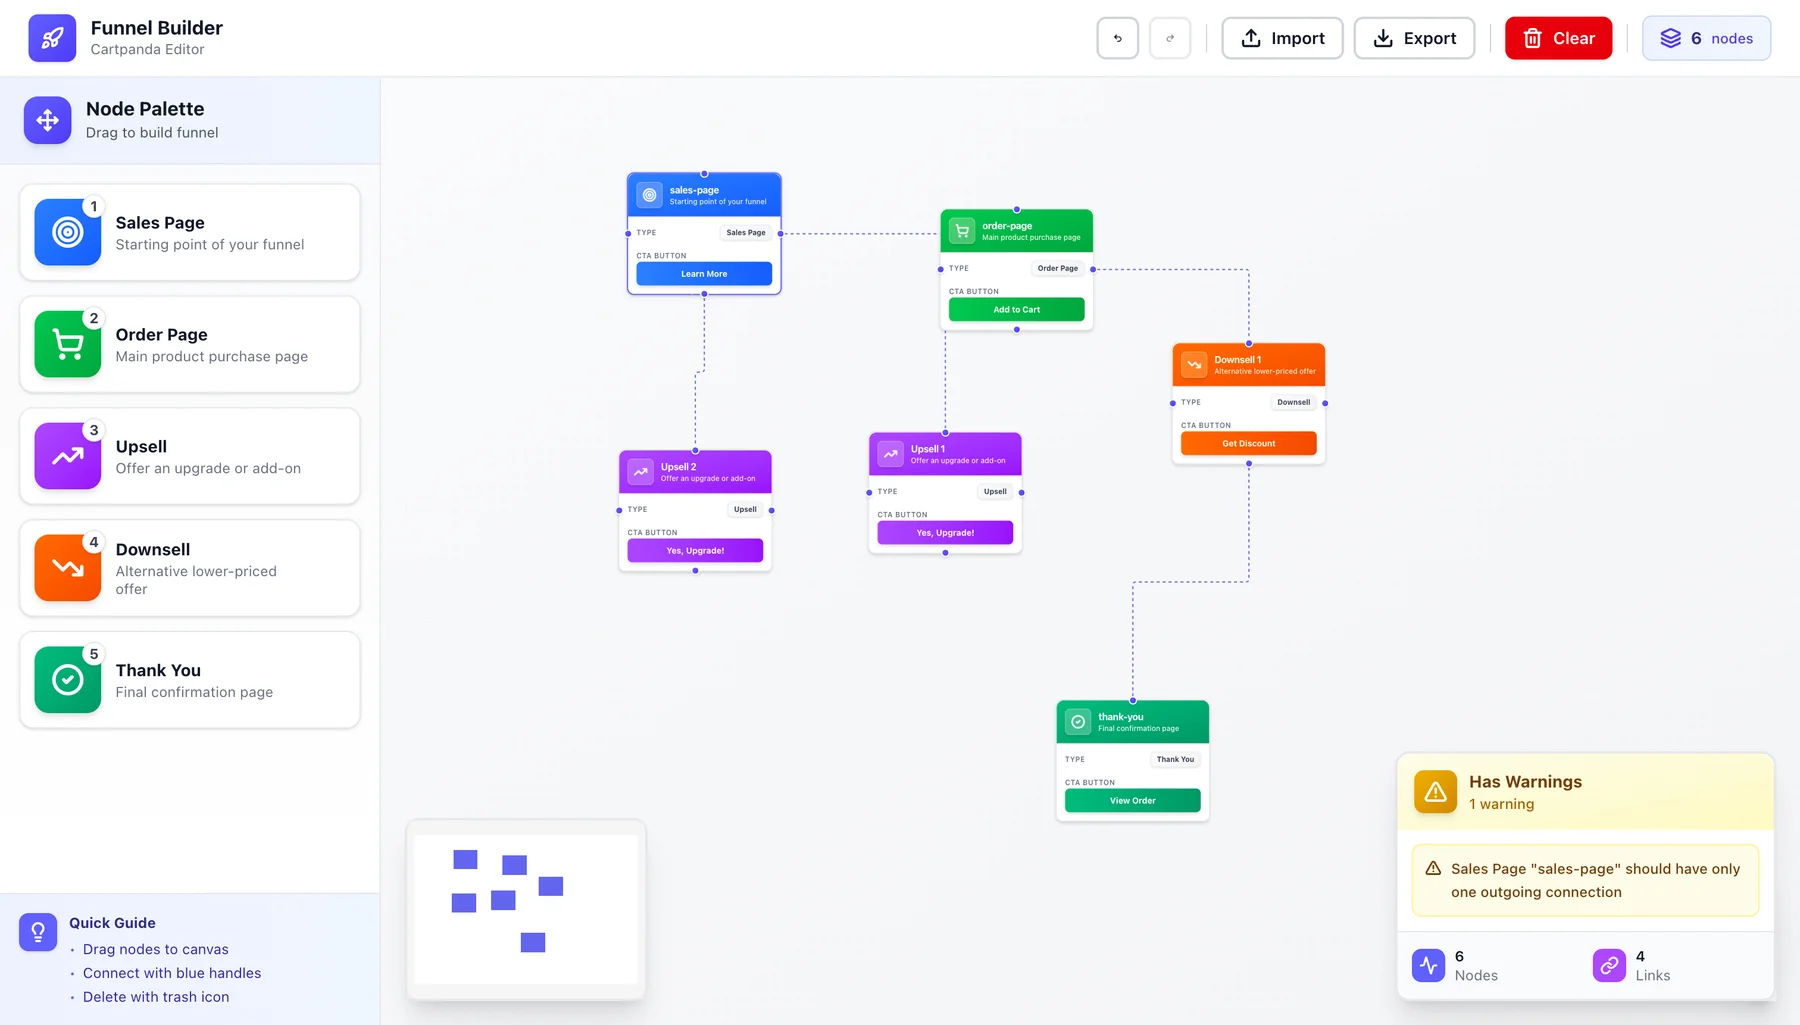Click the bottom handle of the Upsell 2 node
The height and width of the screenshot is (1025, 1800).
click(x=695, y=571)
